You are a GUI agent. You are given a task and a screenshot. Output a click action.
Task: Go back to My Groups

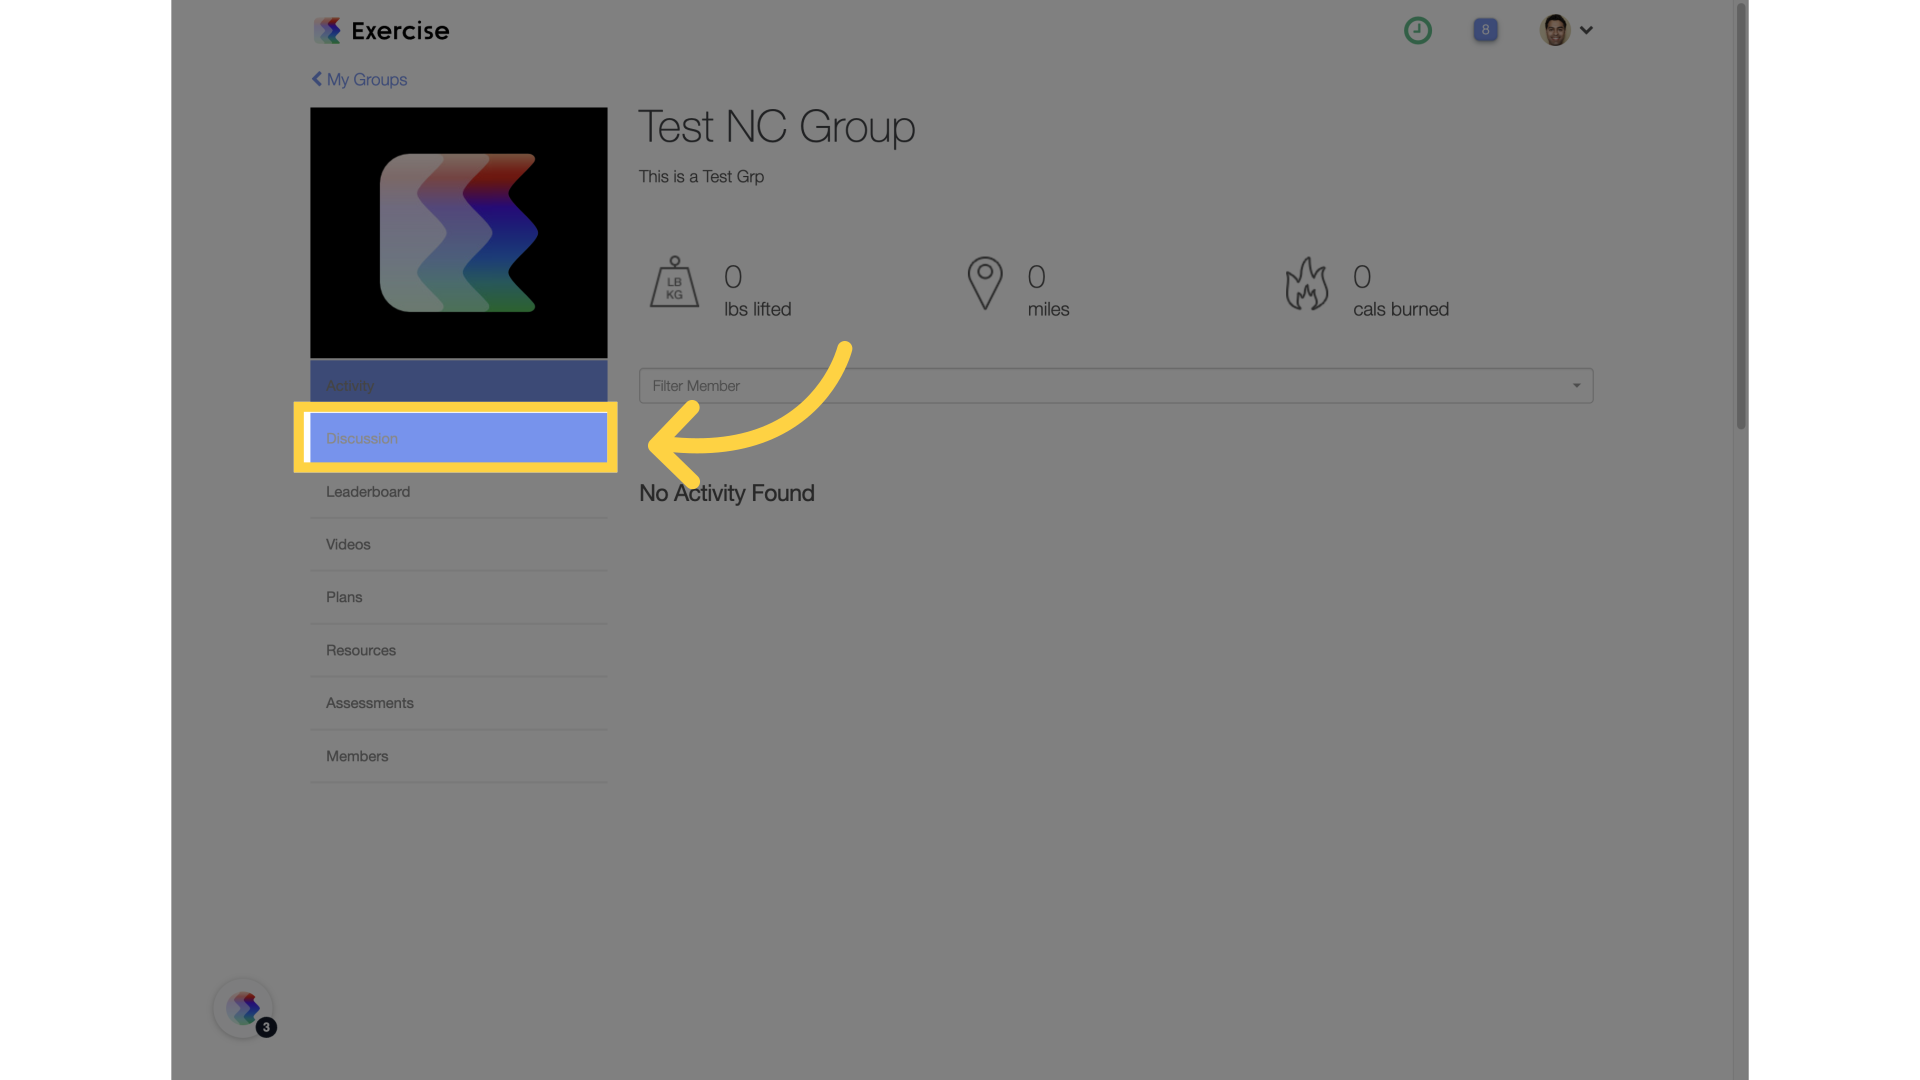[359, 79]
